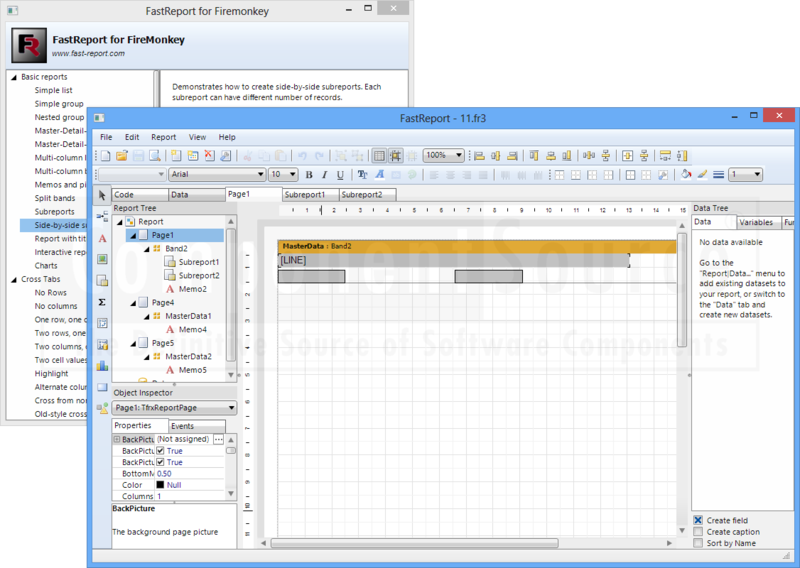Screen dimensions: 800x568
Task: Open the Arial font name dropdown
Action: pyautogui.click(x=260, y=175)
